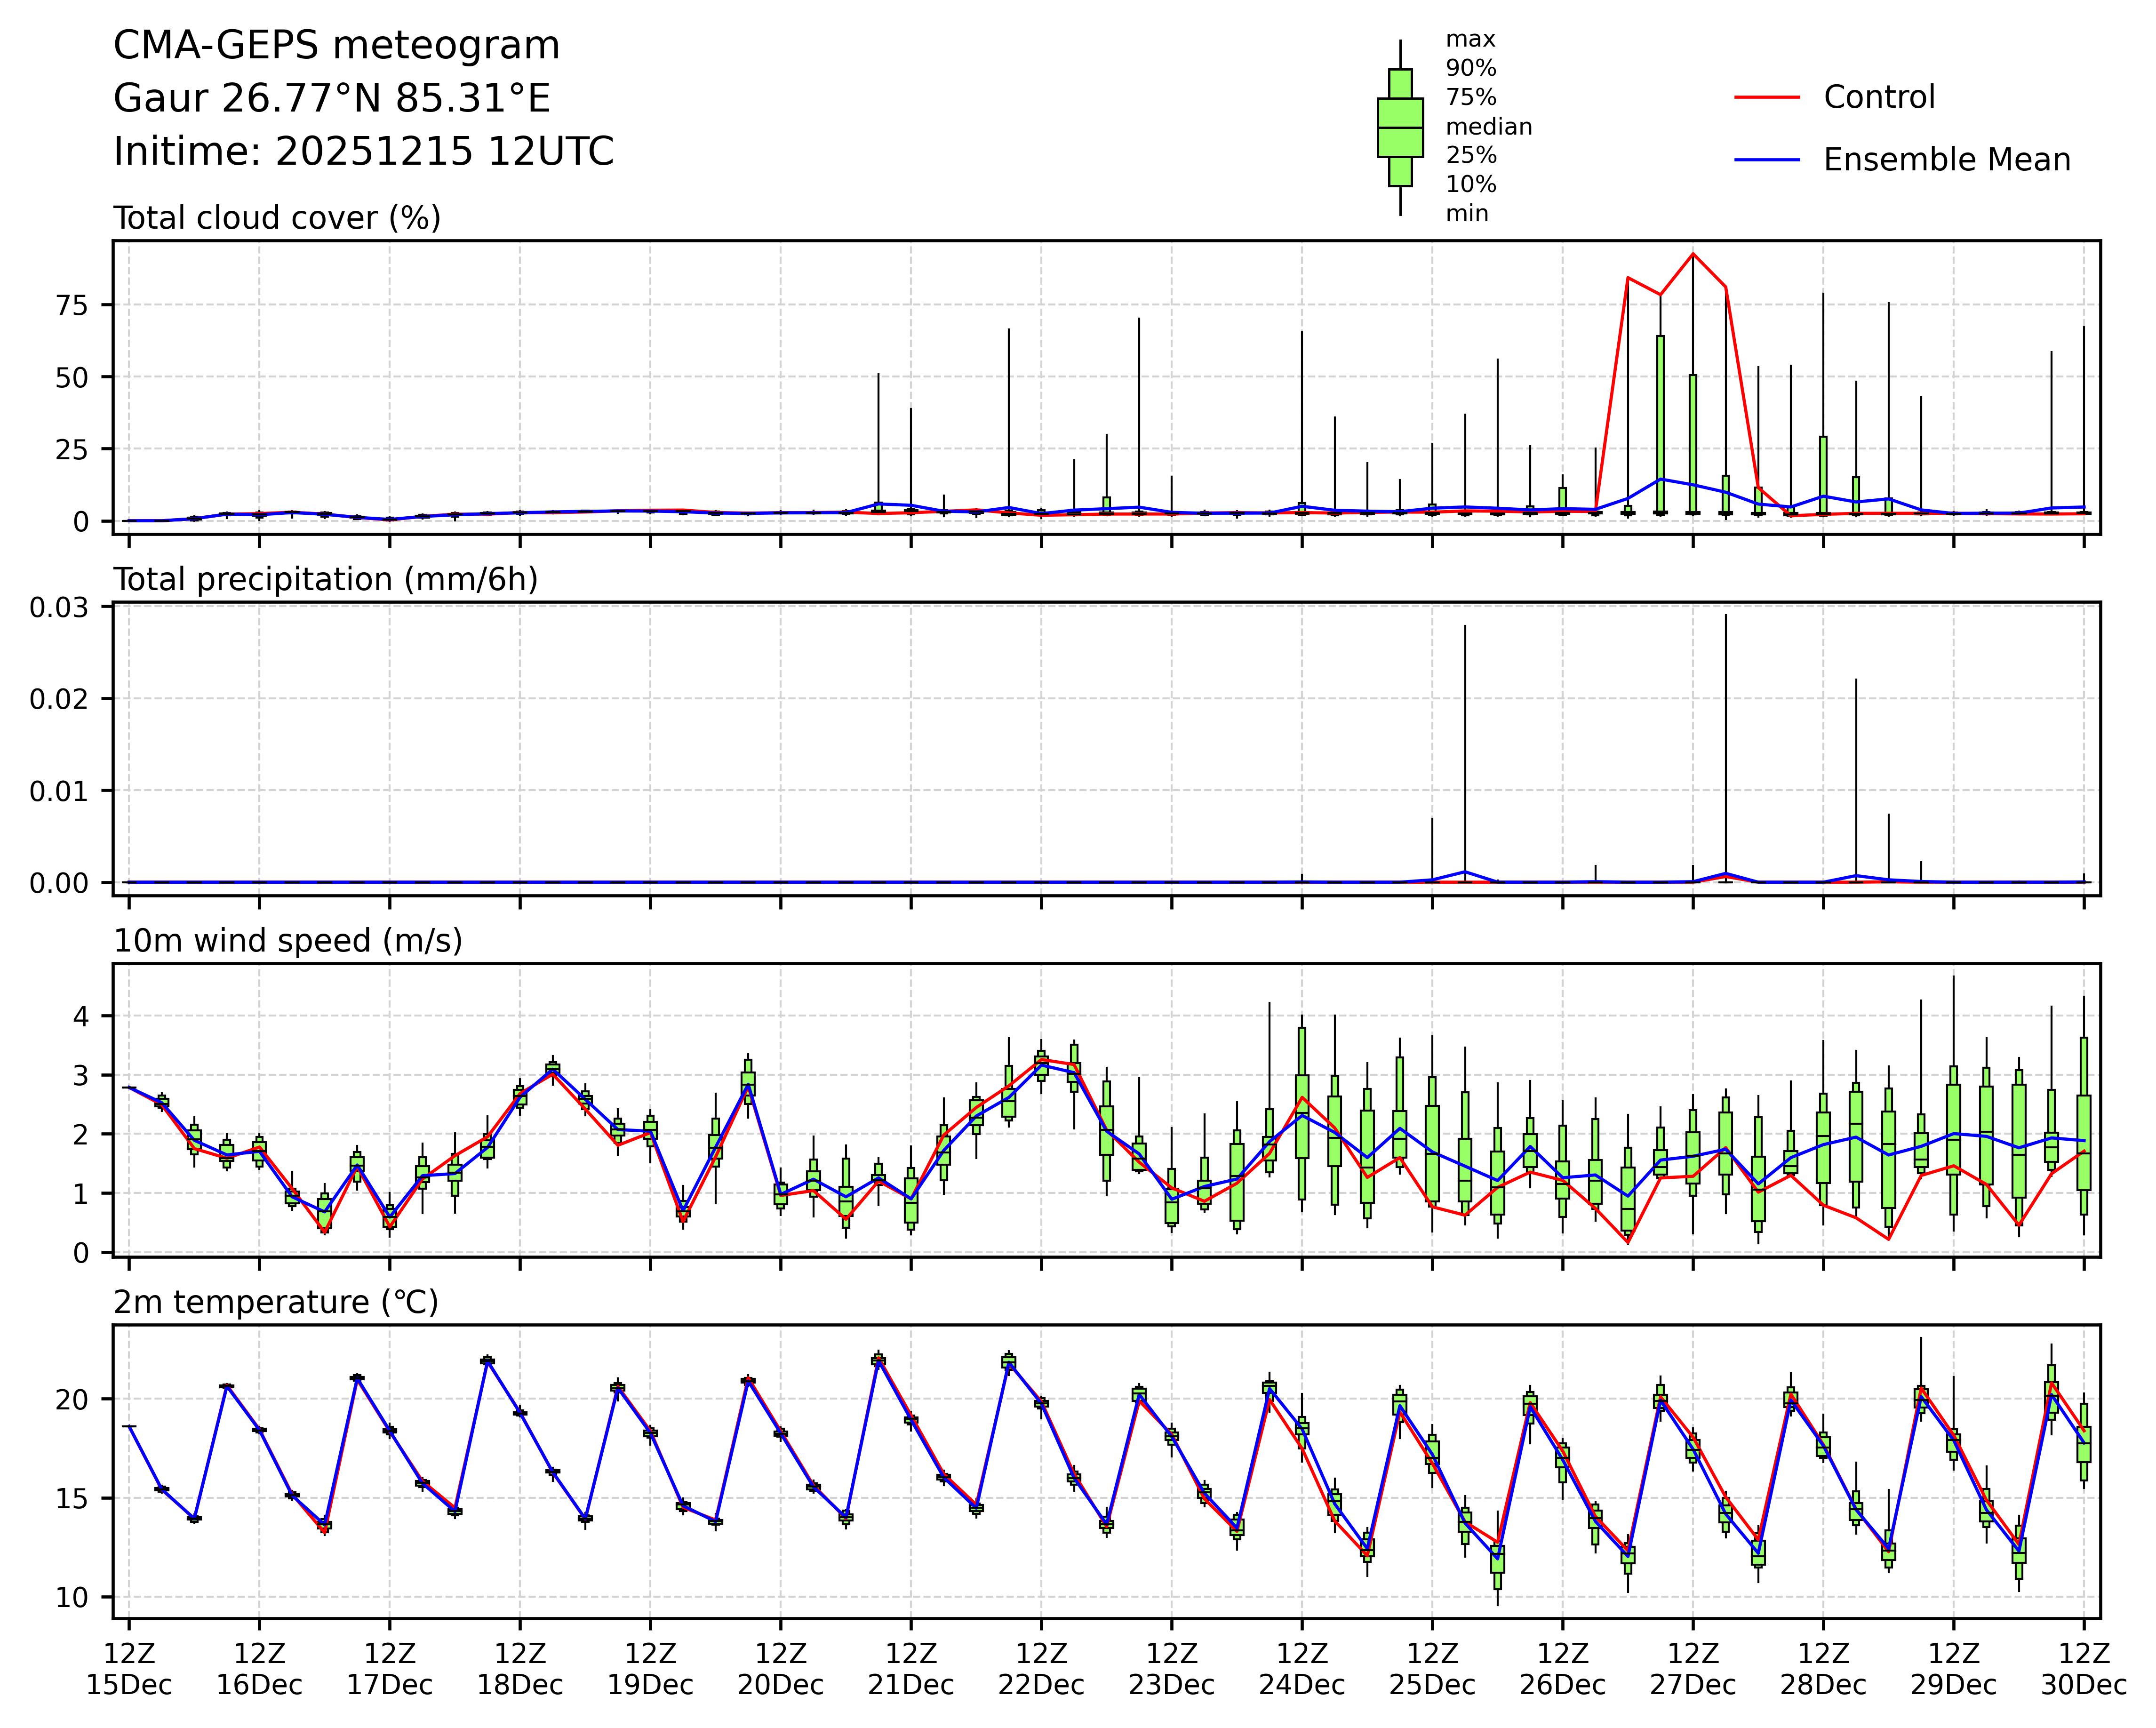Viewport: 2156px width, 1728px height.
Task: Click the '12Z 15Dec' time axis label
Action: [x=129, y=1669]
